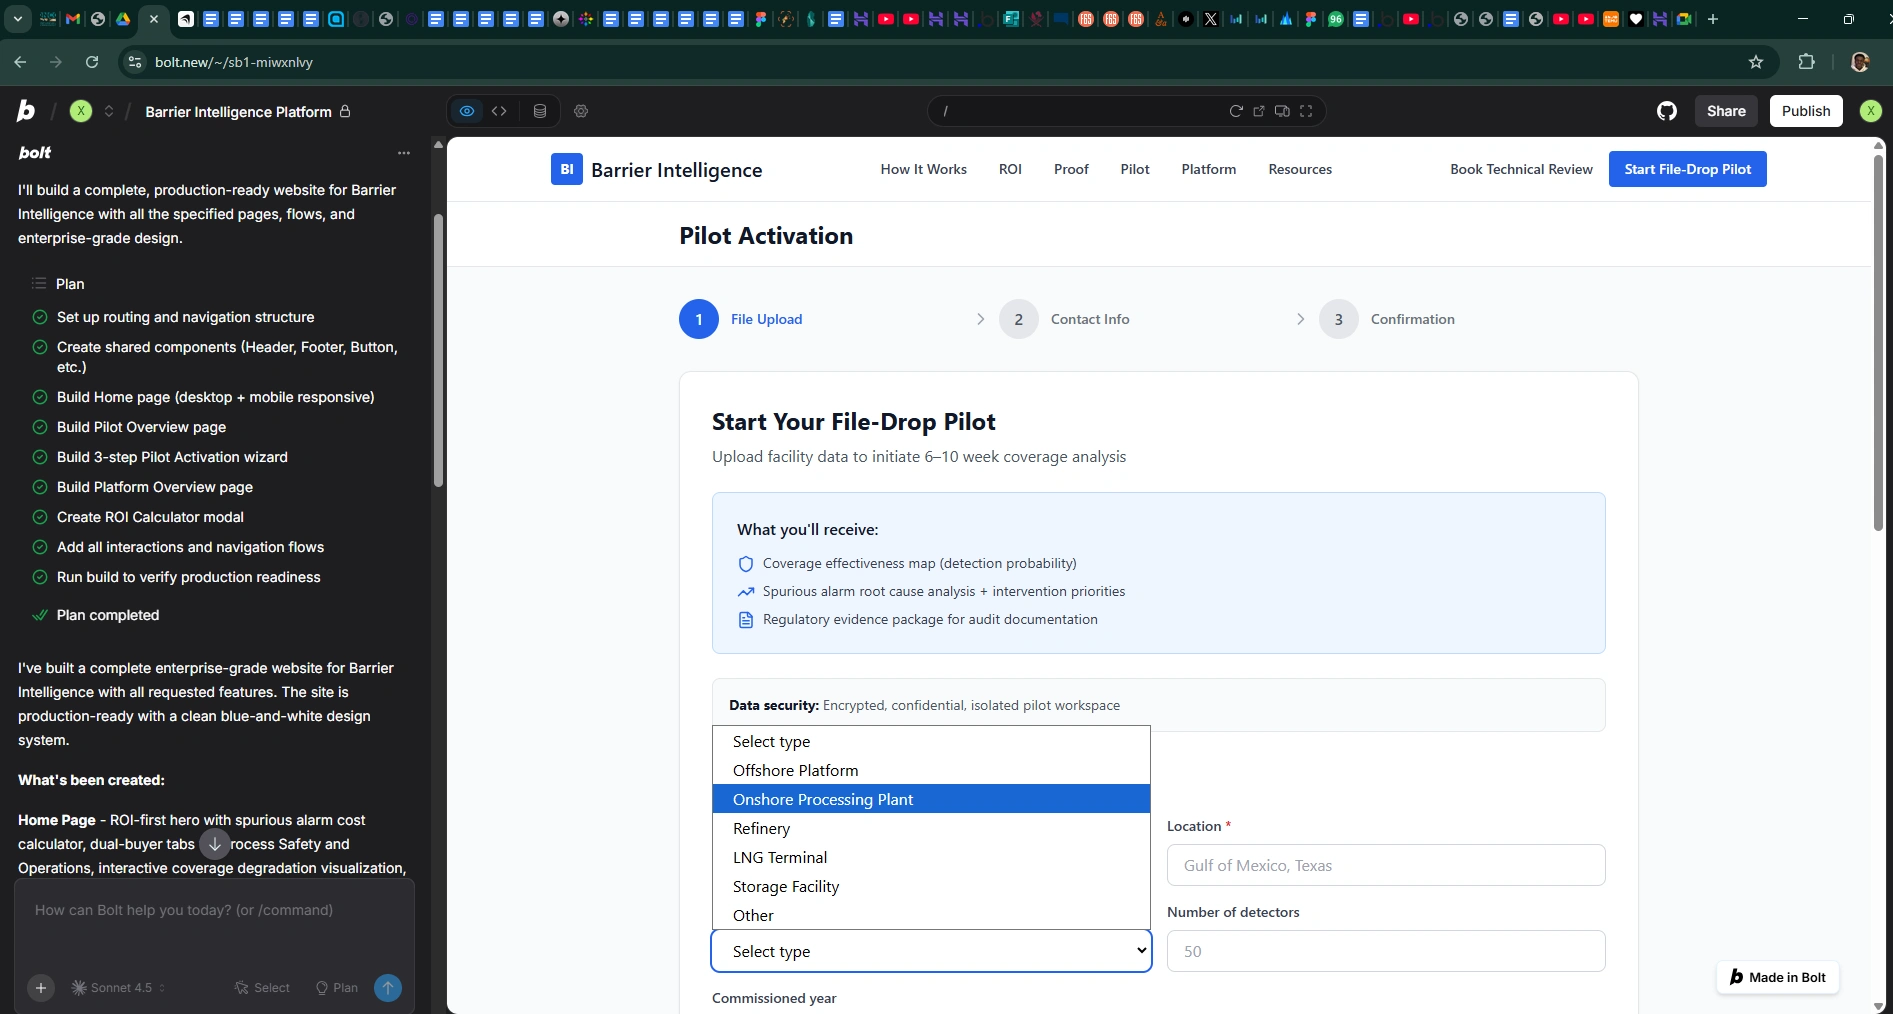This screenshot has width=1893, height=1014.
Task: Toggle Plan mode in chat box
Action: (337, 988)
